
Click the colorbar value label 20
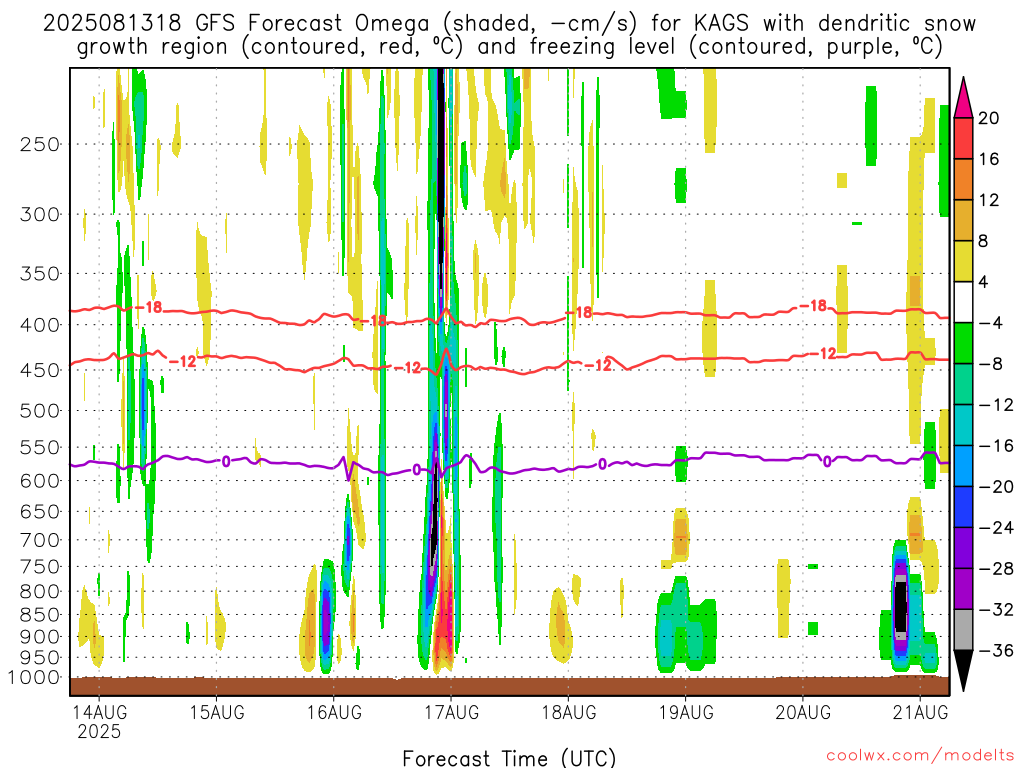coord(989,118)
